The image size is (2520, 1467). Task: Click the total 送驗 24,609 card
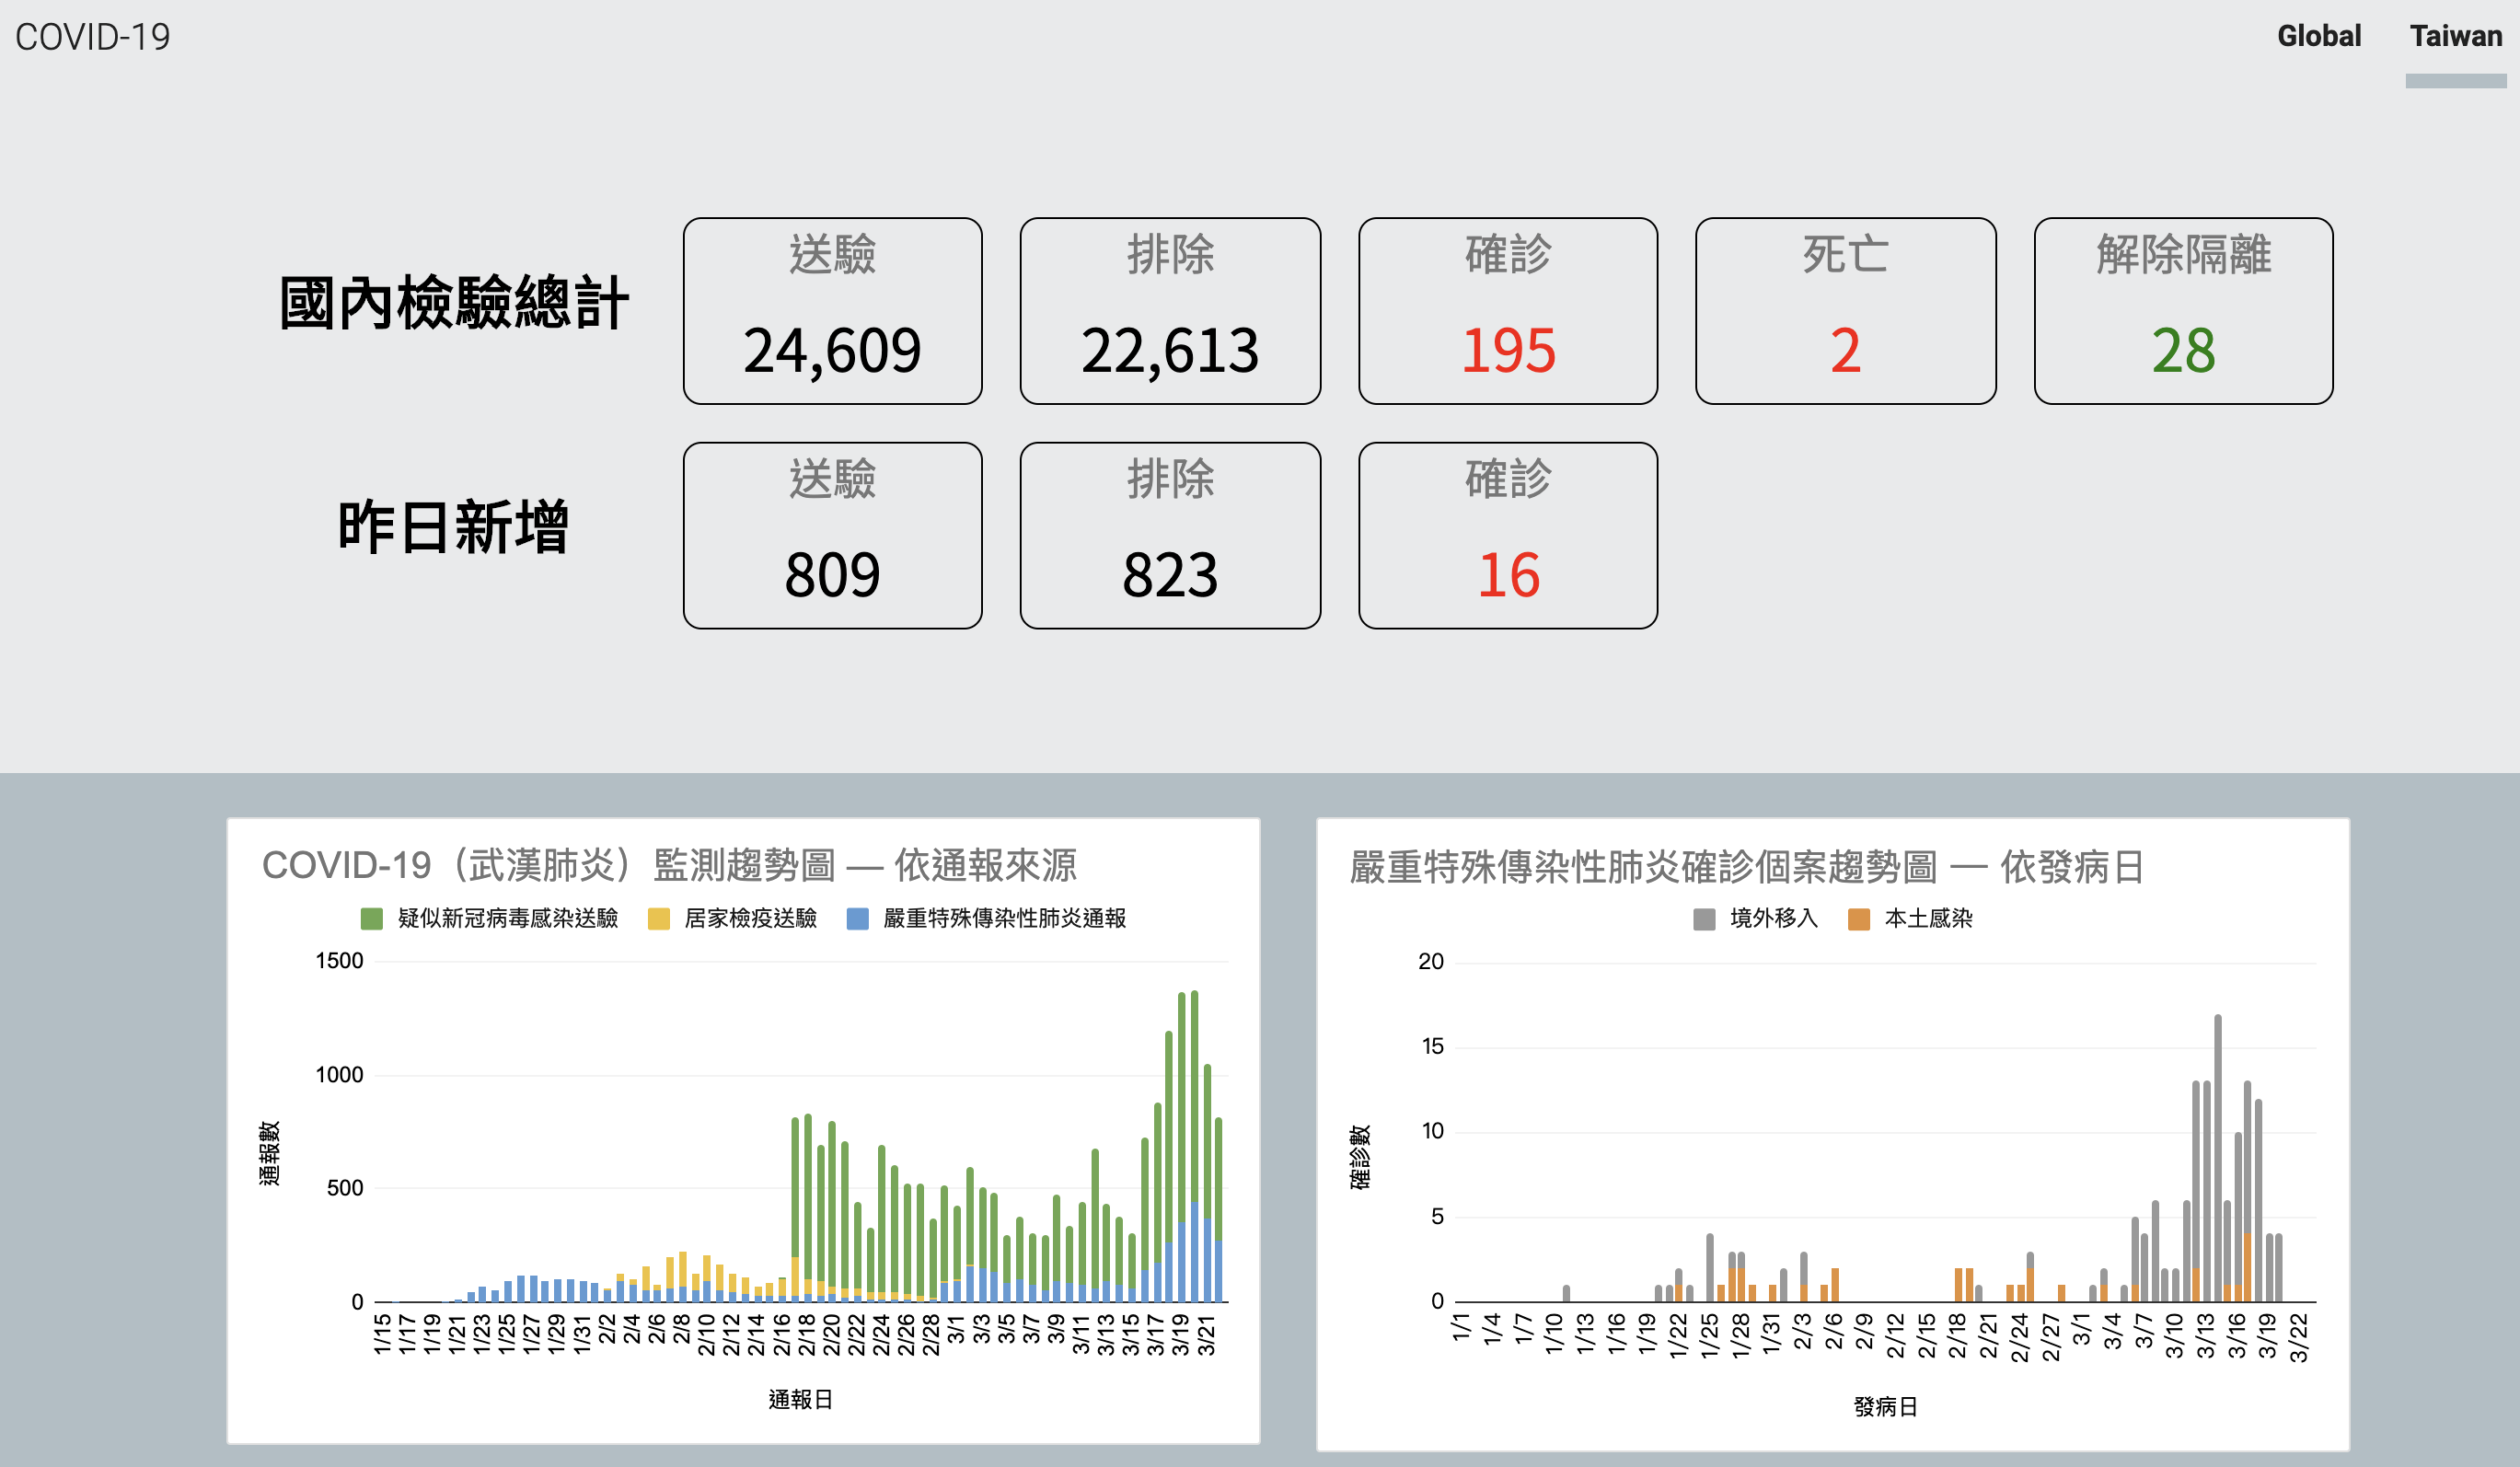click(x=832, y=311)
